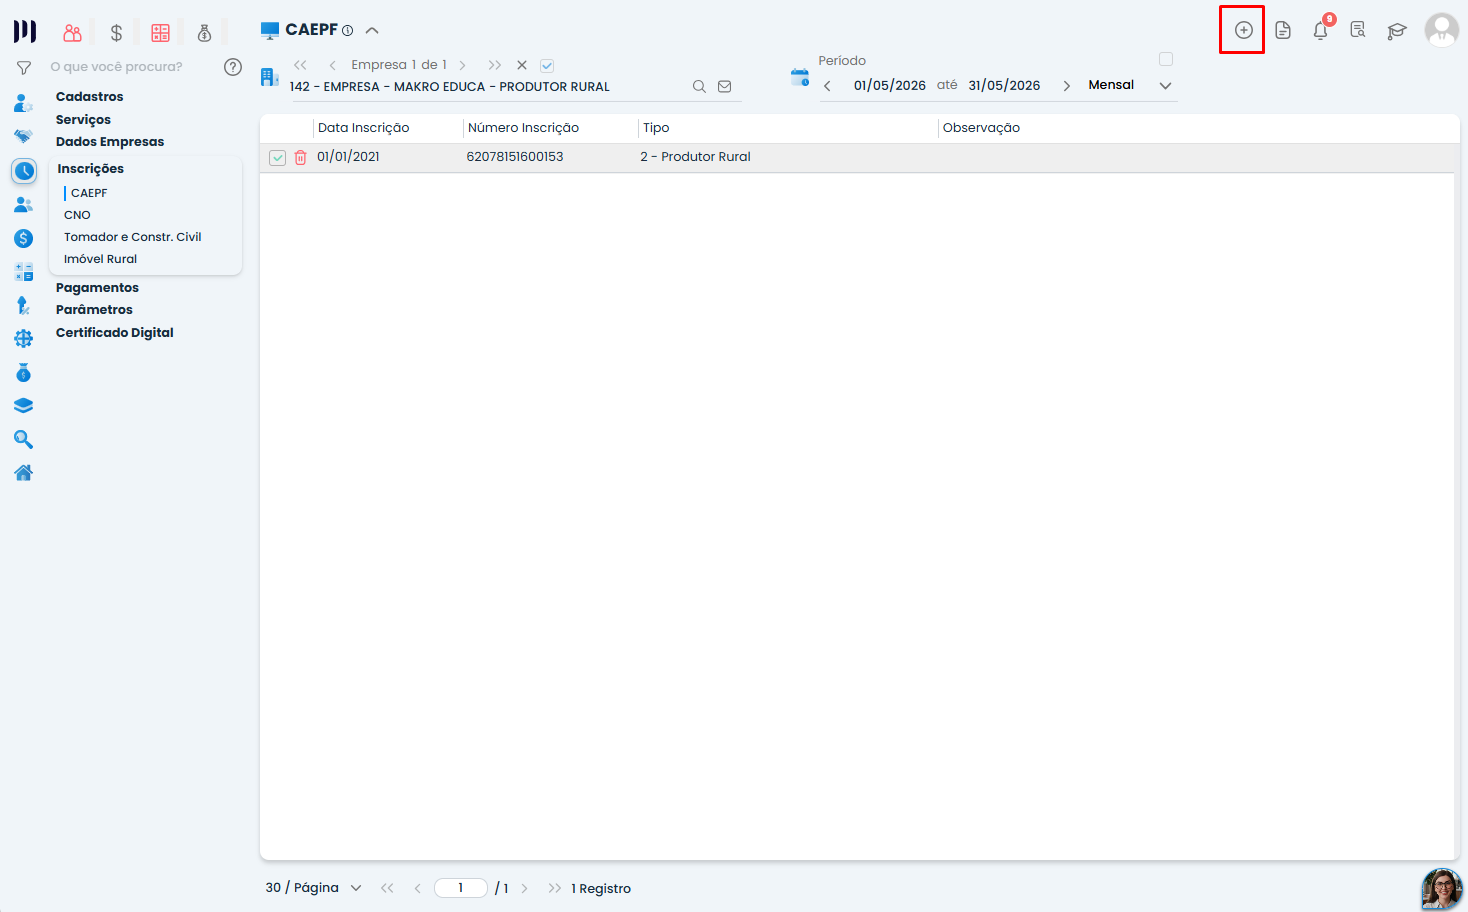Open the envelope icon beside company name
This screenshot has width=1468, height=912.
[x=725, y=86]
